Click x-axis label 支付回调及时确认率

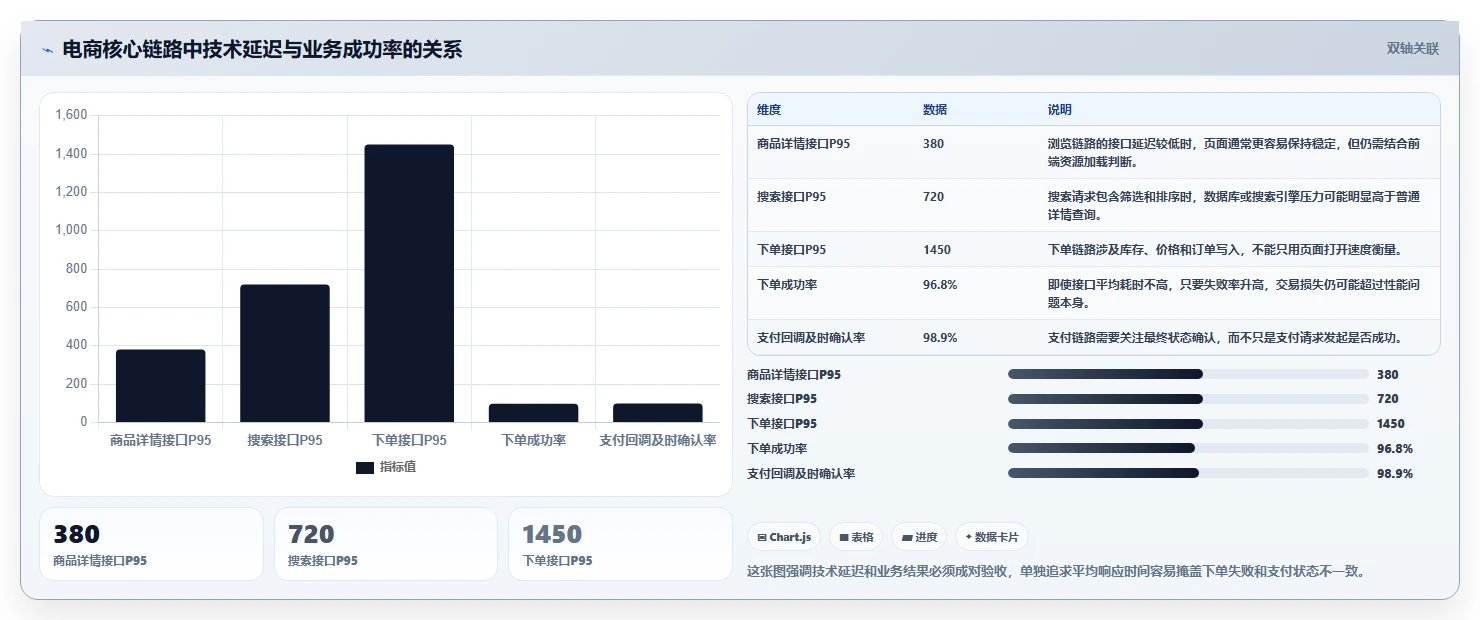coord(657,440)
